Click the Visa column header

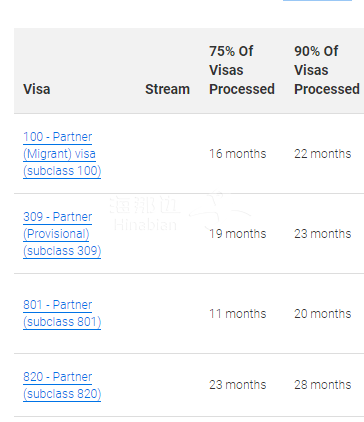37,89
